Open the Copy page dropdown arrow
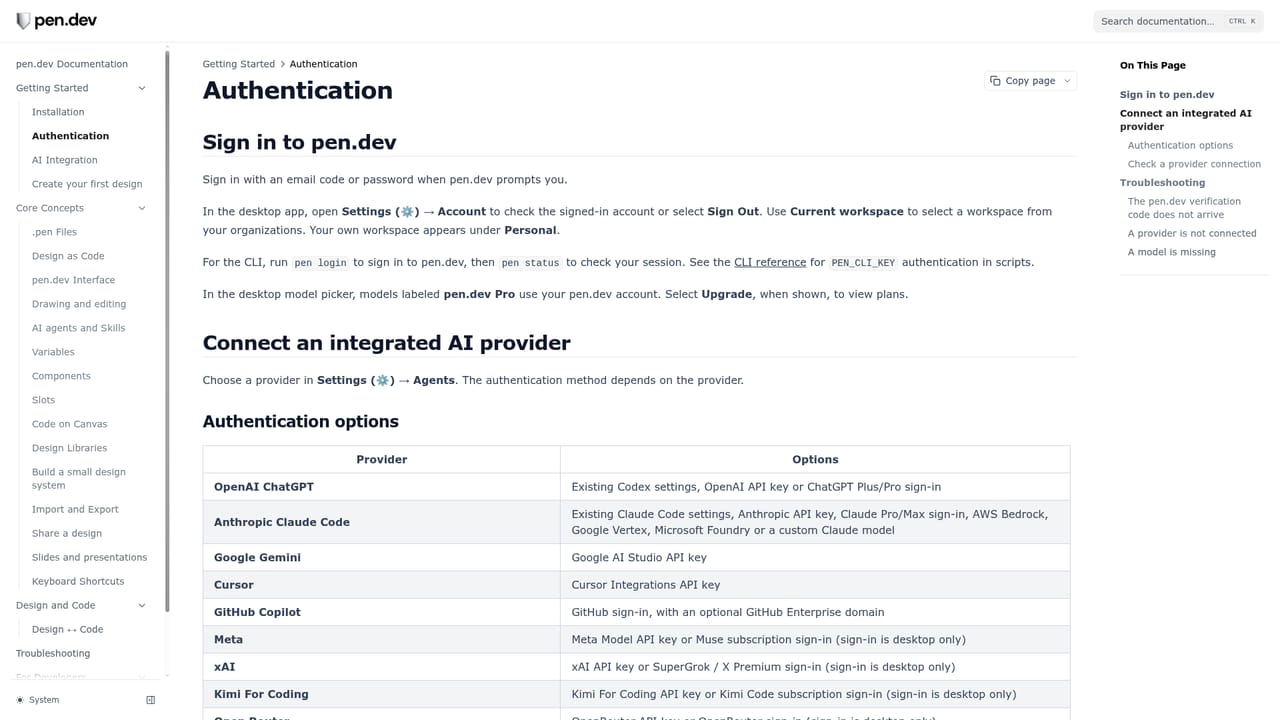 (1067, 81)
